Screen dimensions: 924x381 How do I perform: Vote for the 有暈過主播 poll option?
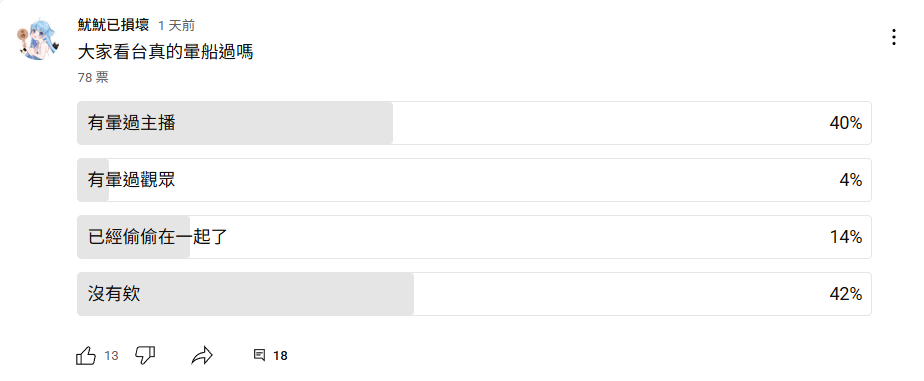474,123
